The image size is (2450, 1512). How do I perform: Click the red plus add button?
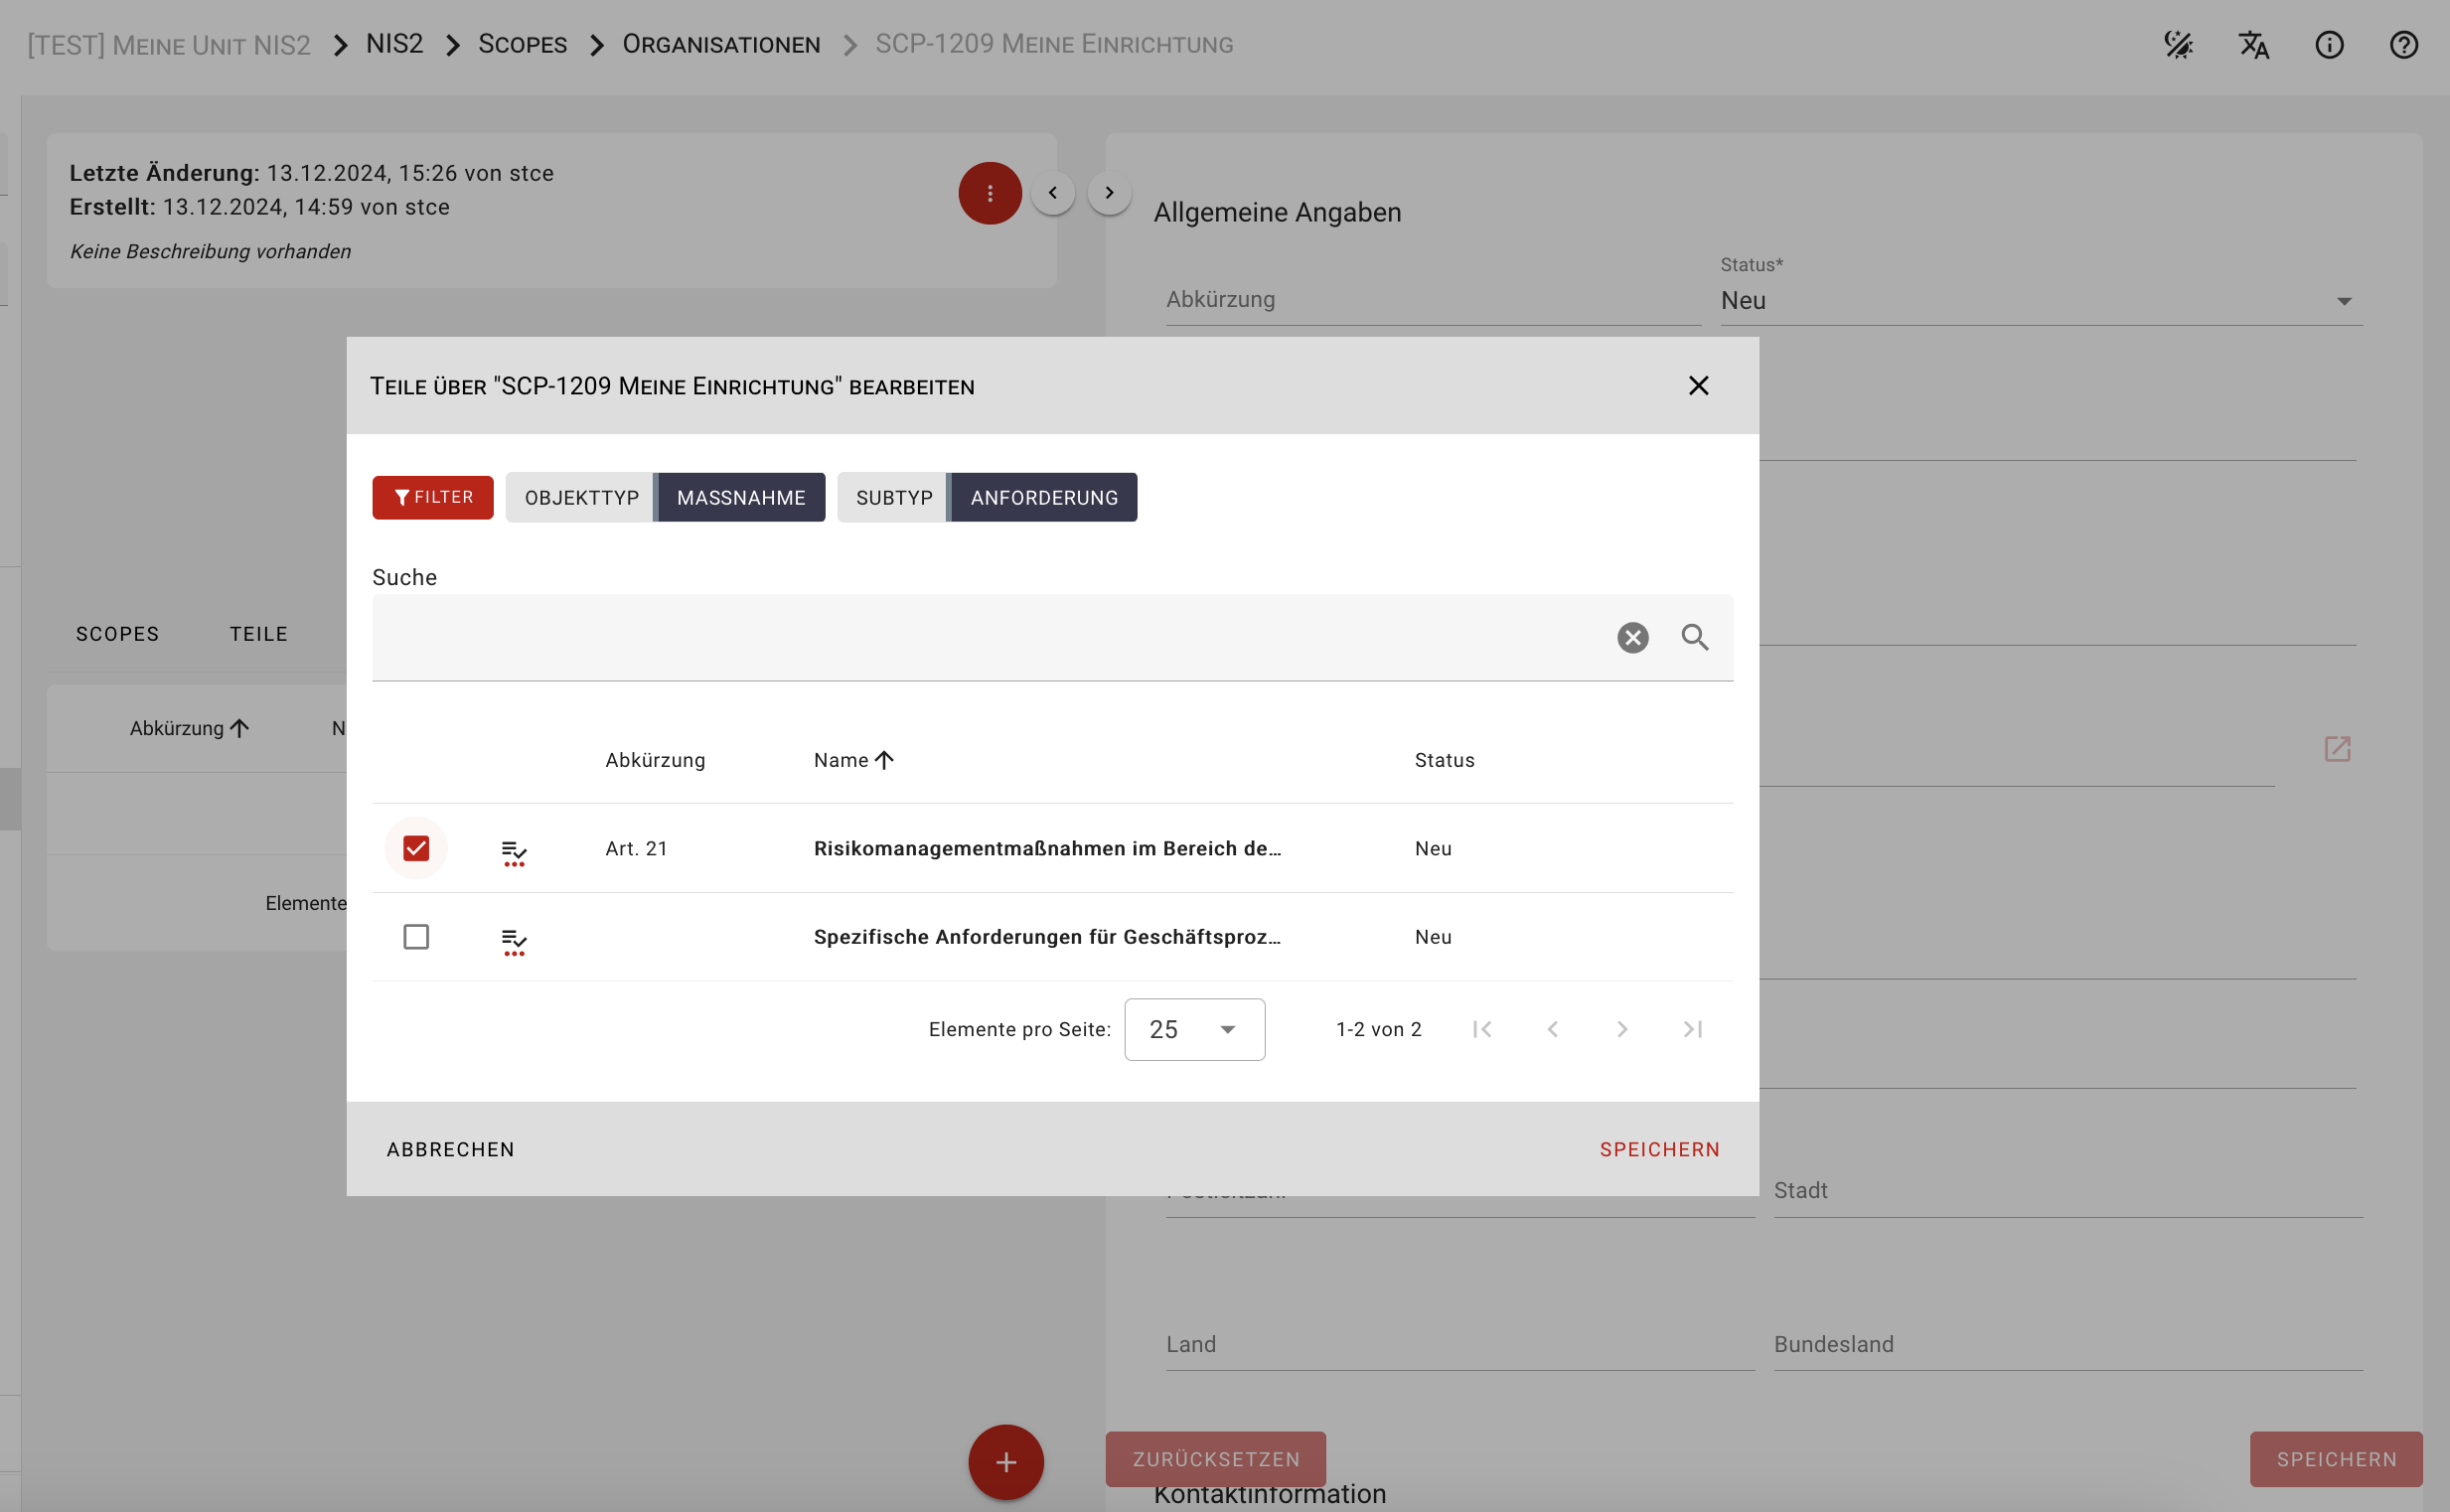(1005, 1462)
